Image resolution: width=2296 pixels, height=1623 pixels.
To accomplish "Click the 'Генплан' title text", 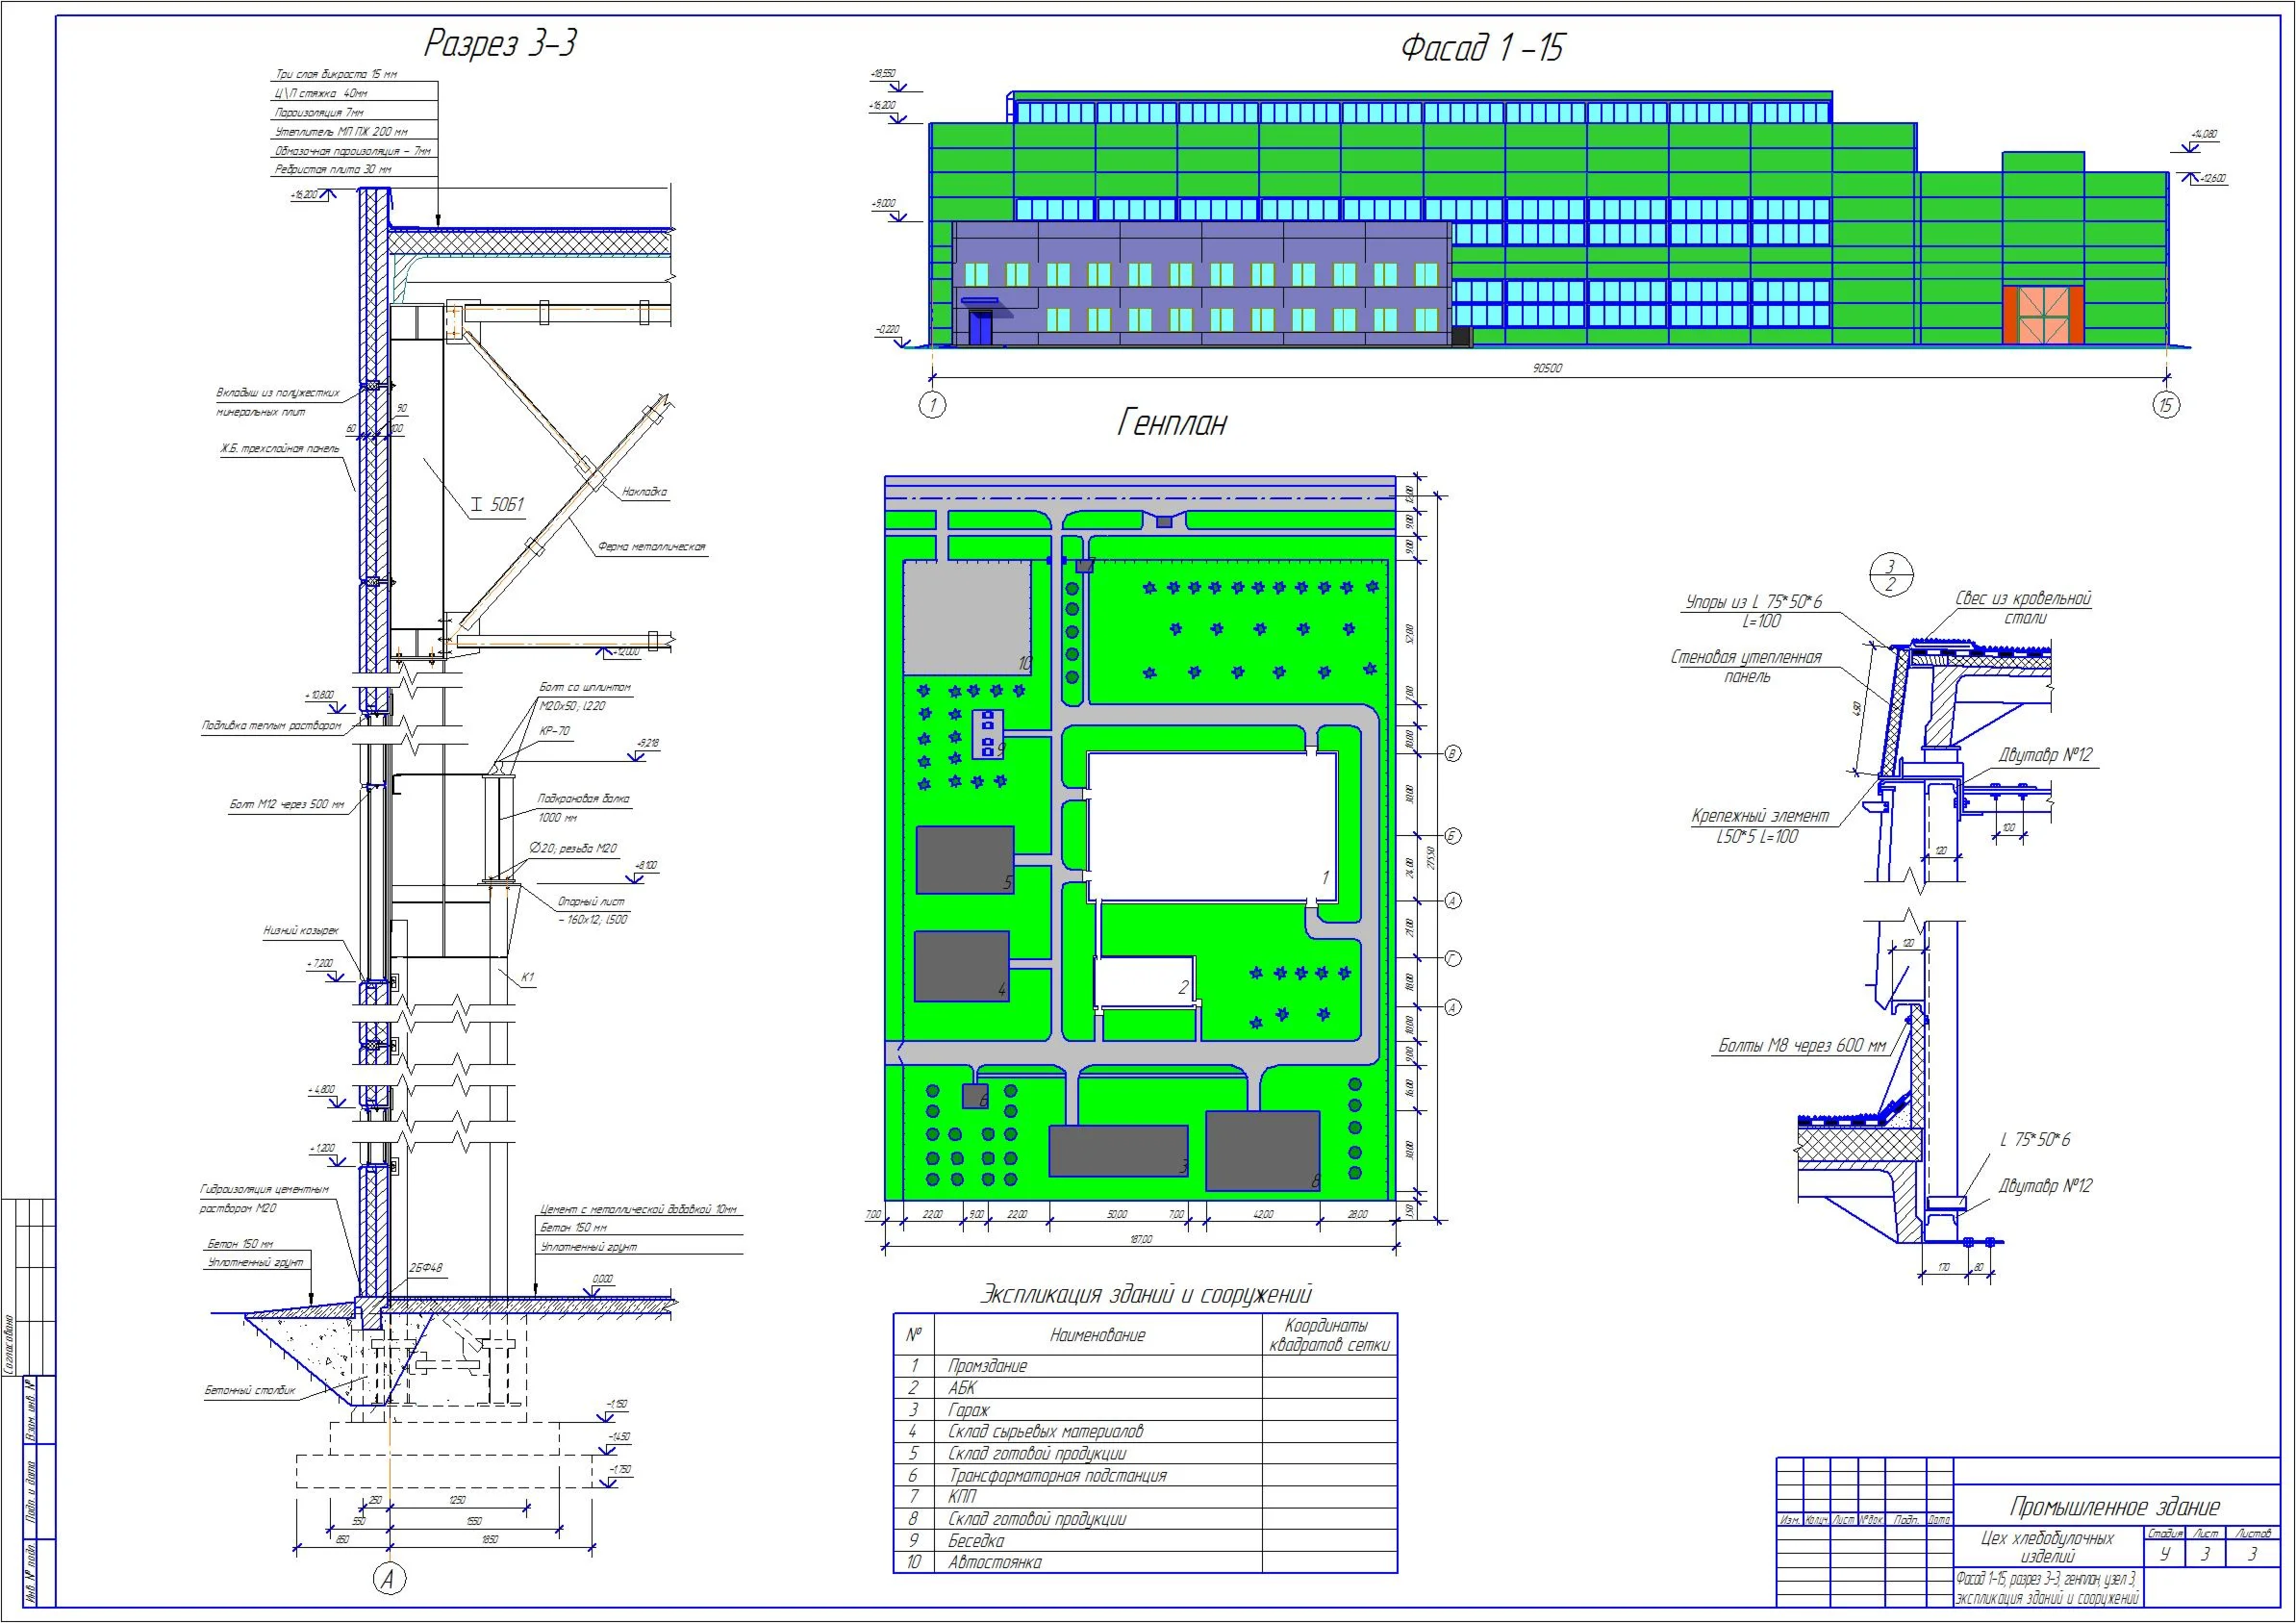I will (x=1171, y=424).
